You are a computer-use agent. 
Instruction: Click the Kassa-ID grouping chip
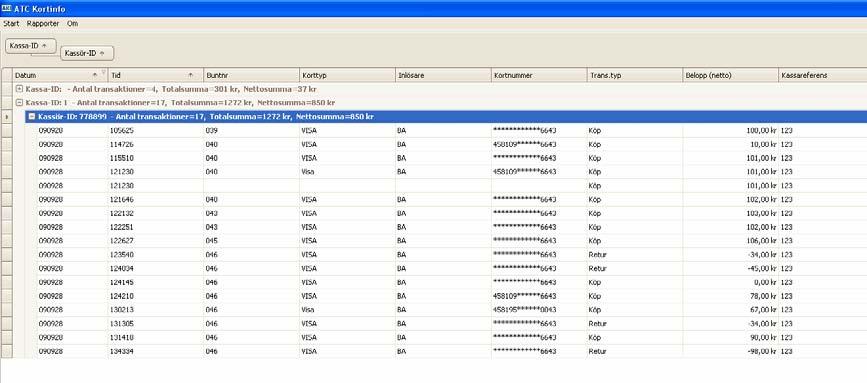pos(31,46)
